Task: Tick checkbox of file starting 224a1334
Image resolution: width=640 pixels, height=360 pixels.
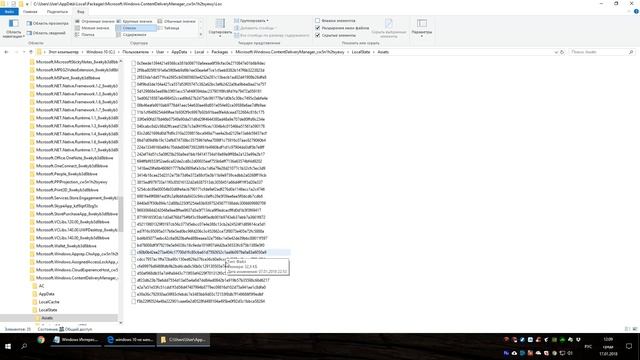Action: (x=133, y=147)
